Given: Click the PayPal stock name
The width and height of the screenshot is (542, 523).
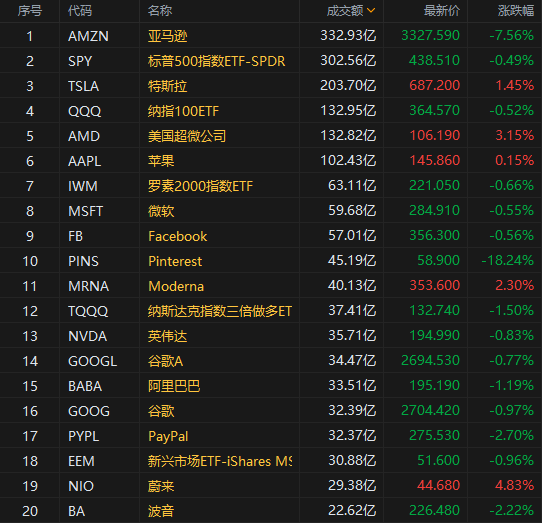Looking at the screenshot, I should coord(168,436).
